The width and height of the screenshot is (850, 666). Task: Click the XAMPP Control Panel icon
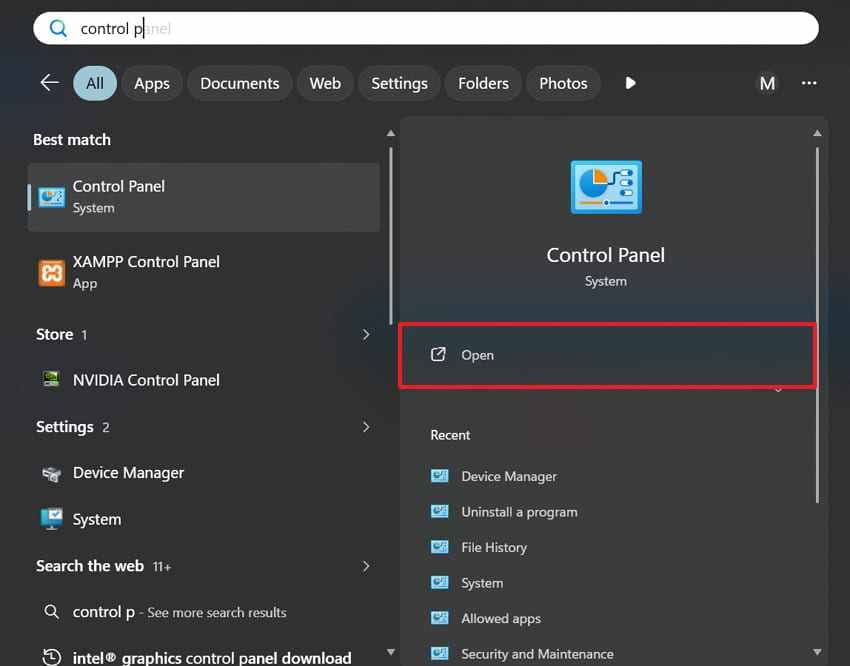tap(51, 273)
